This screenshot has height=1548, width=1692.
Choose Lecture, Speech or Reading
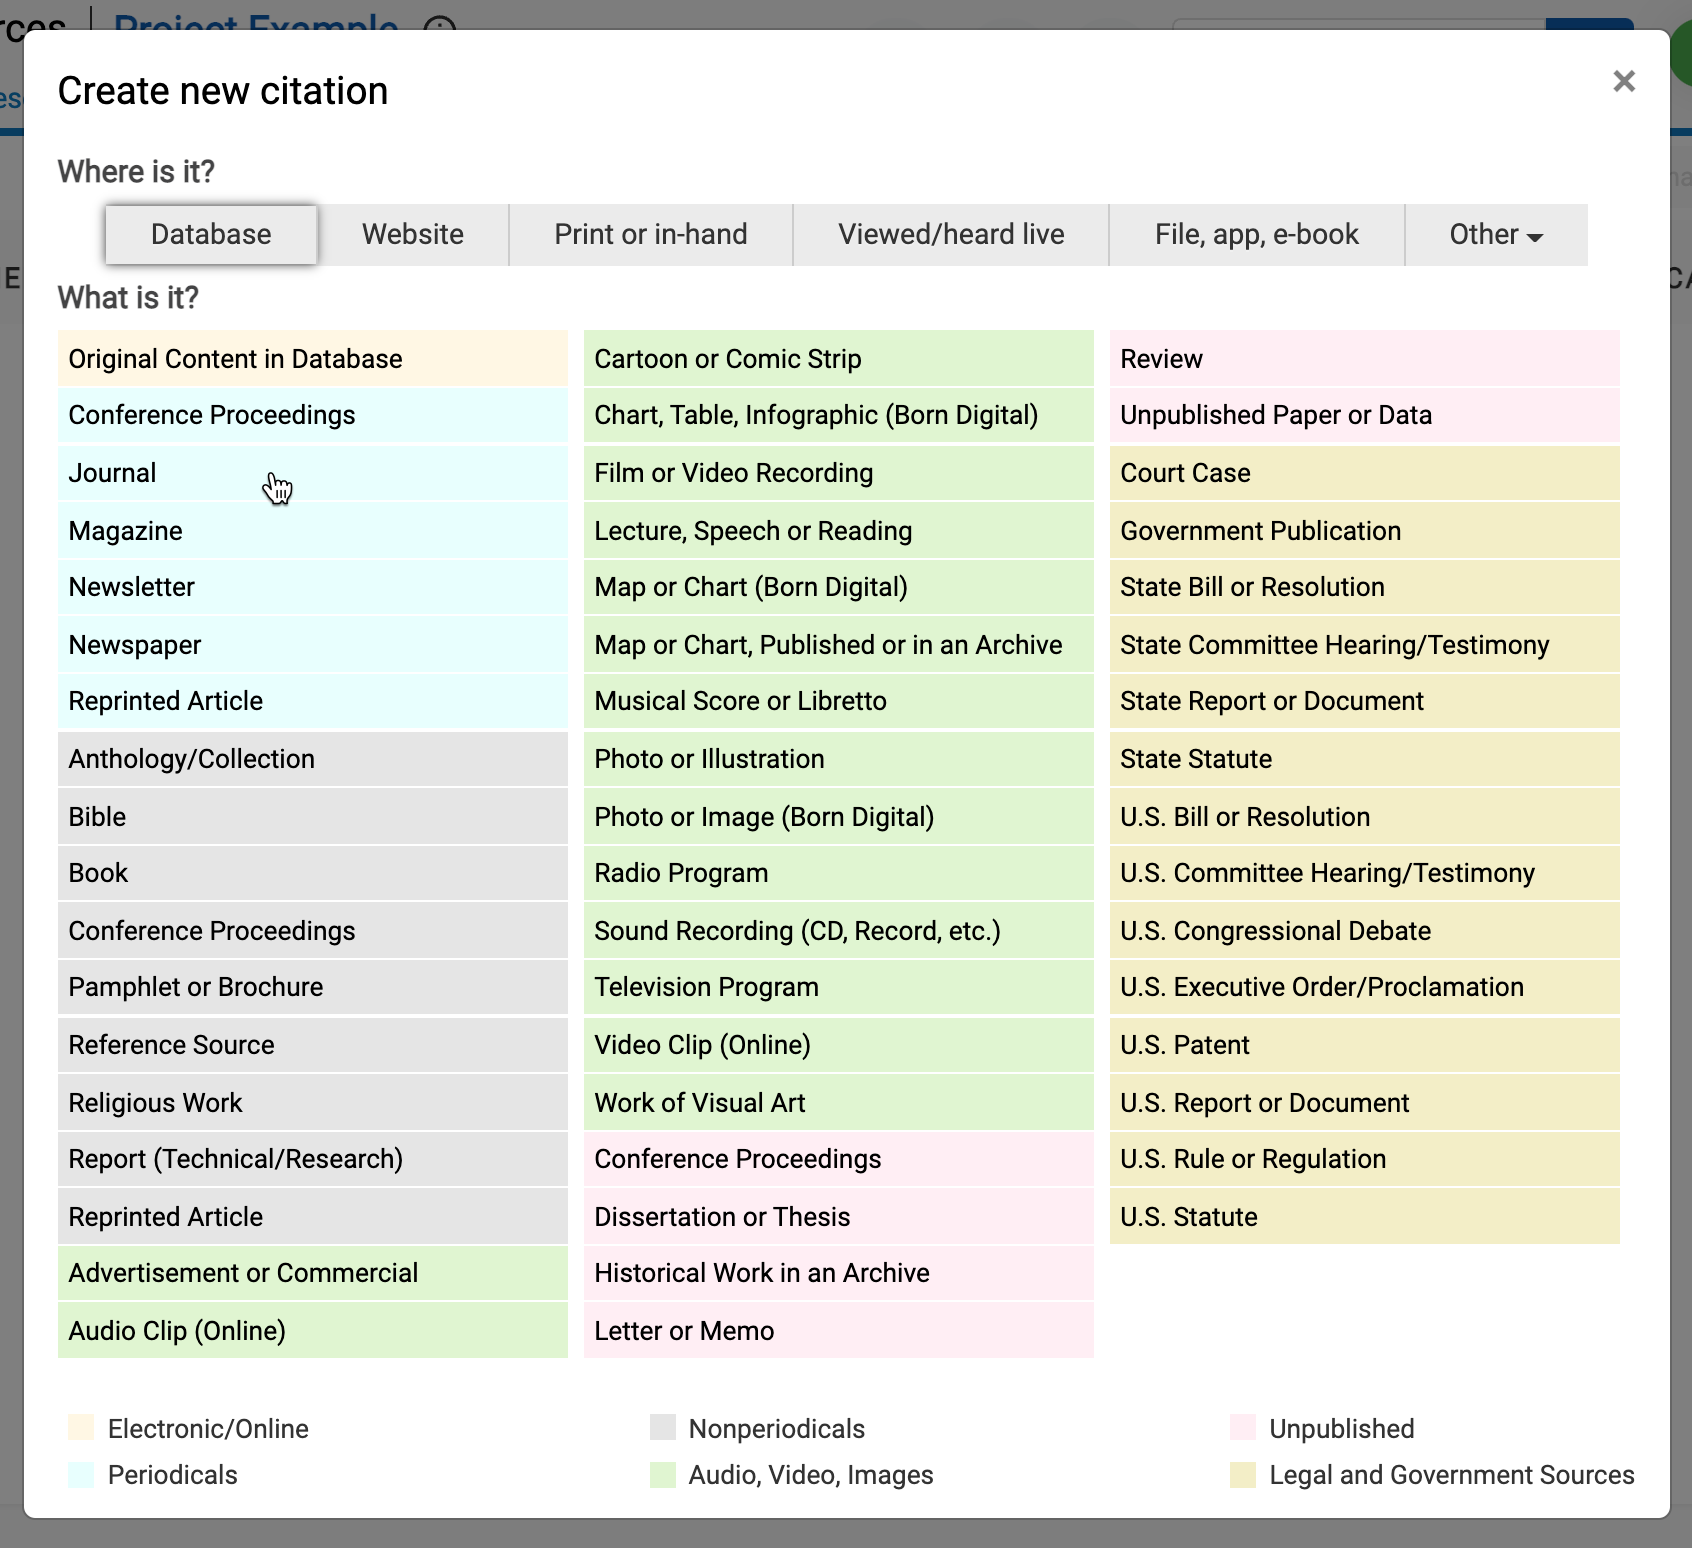pos(839,530)
